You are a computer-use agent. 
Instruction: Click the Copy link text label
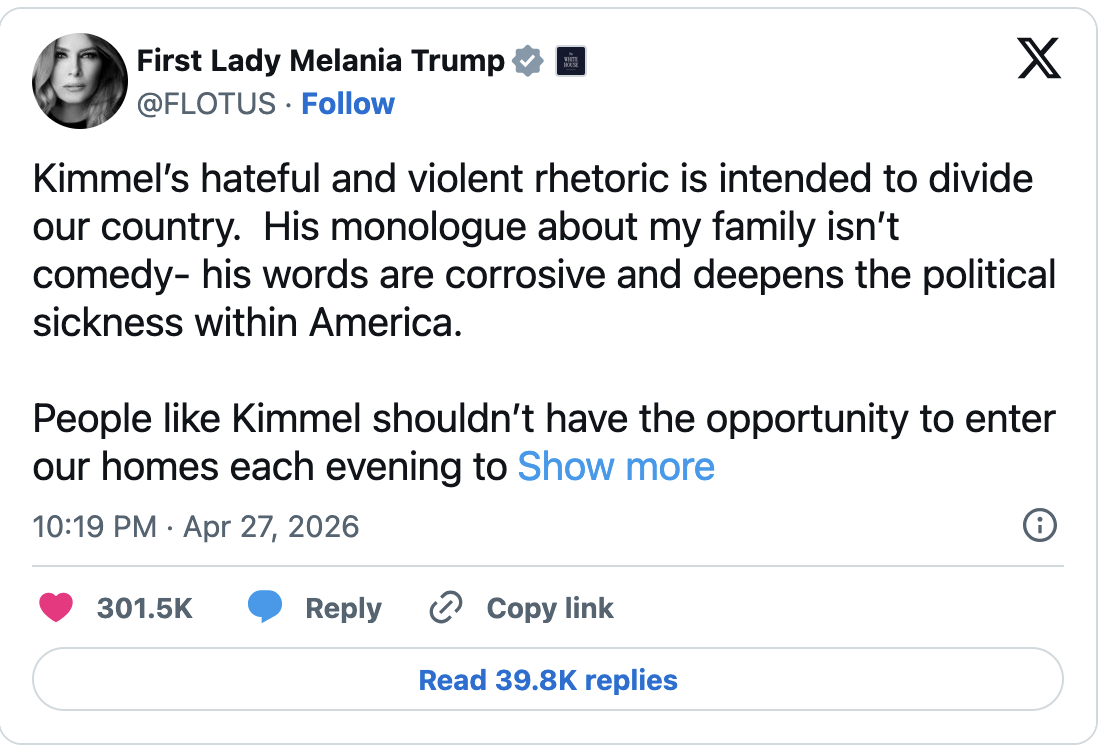tap(550, 608)
